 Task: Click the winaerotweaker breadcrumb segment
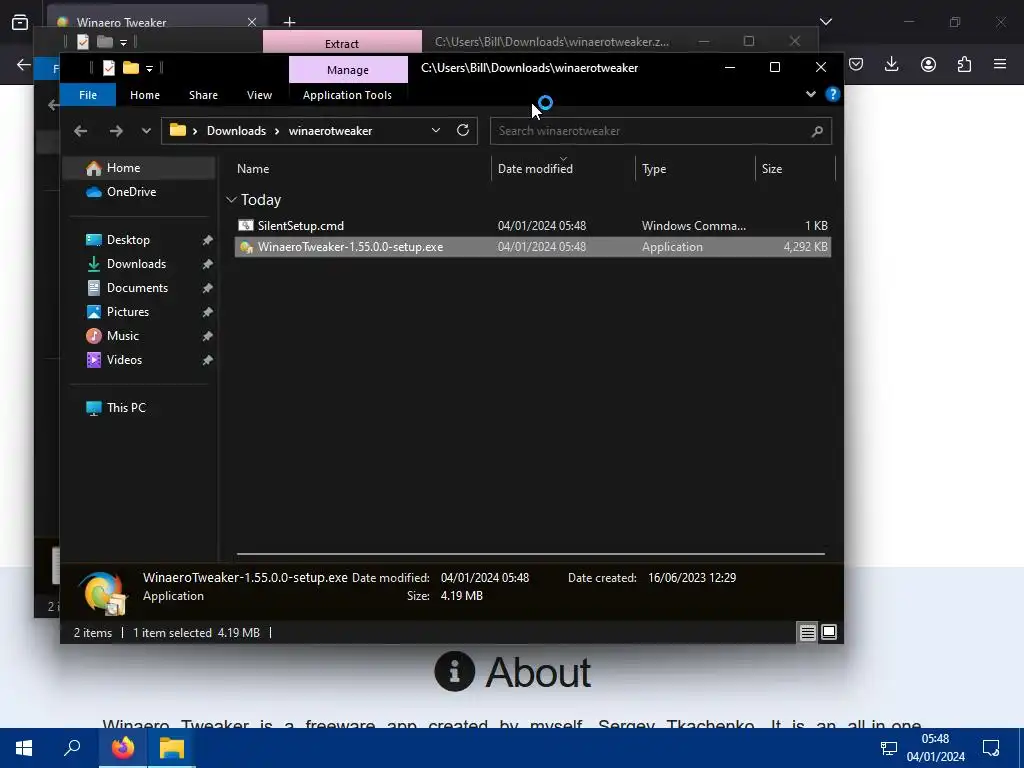[330, 131]
